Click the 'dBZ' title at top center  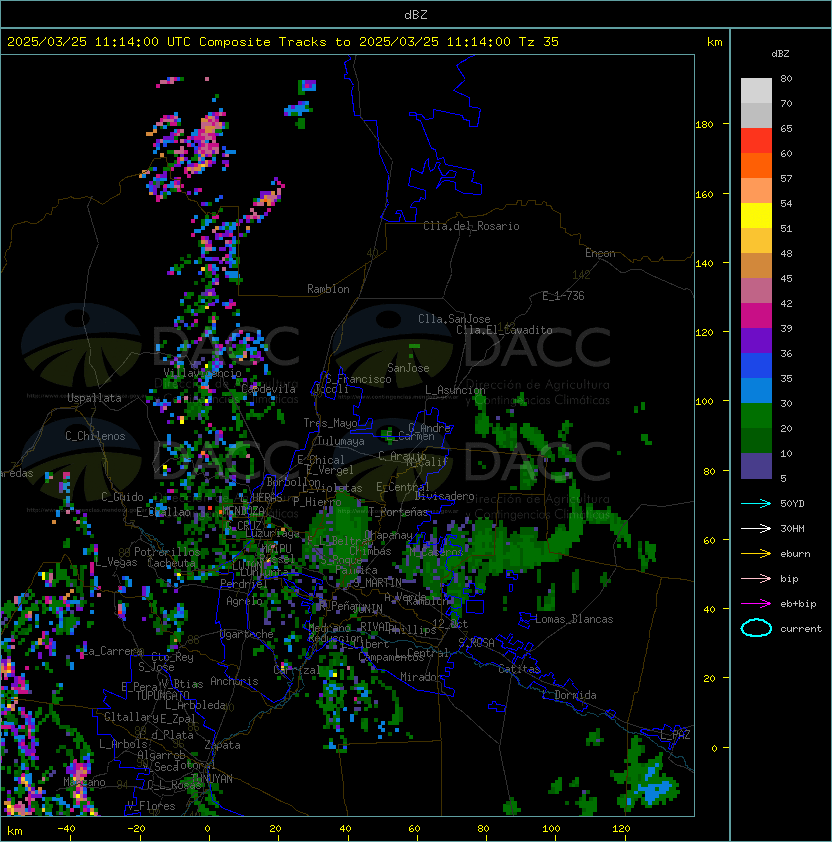coord(416,14)
